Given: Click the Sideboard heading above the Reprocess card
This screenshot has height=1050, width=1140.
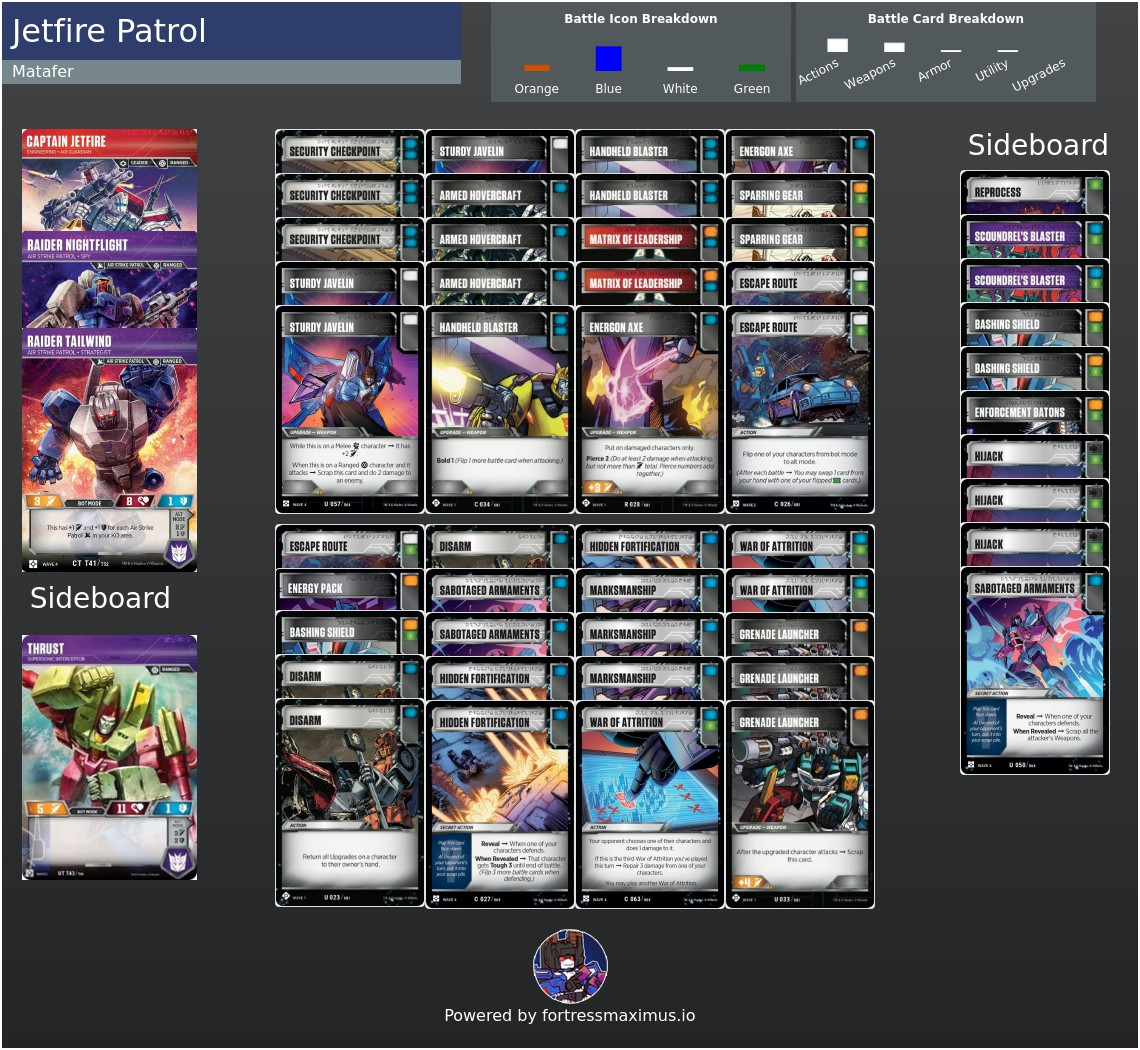Looking at the screenshot, I should tap(1037, 145).
